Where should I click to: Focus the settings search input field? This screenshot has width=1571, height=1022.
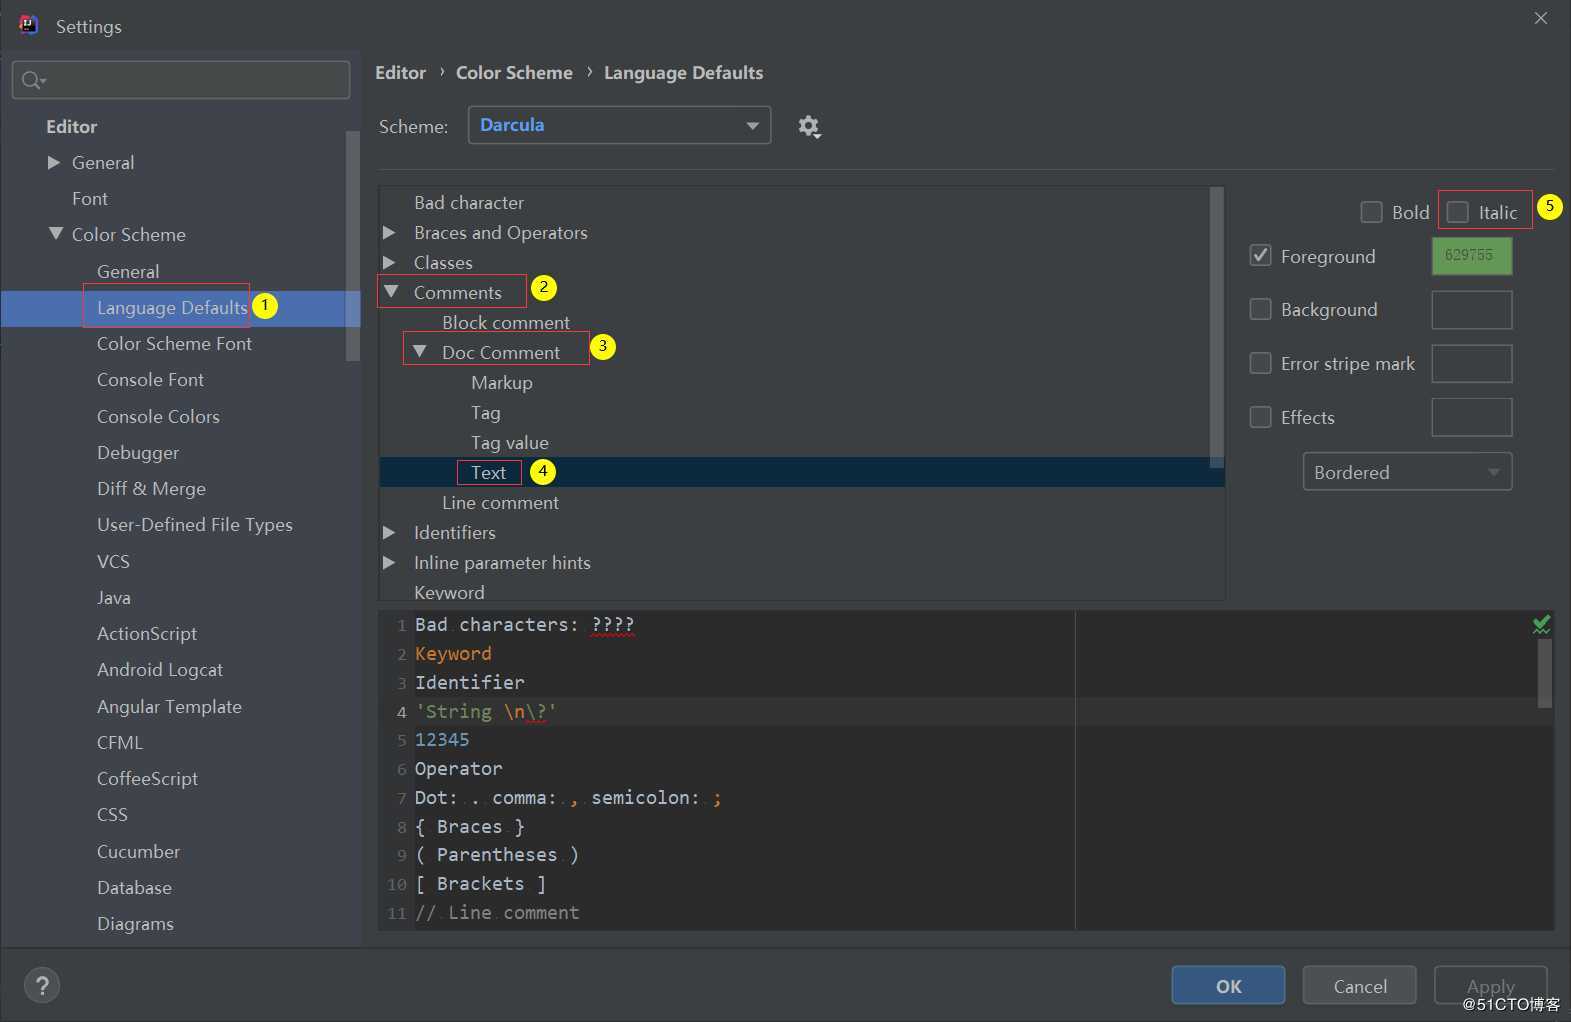coord(181,80)
